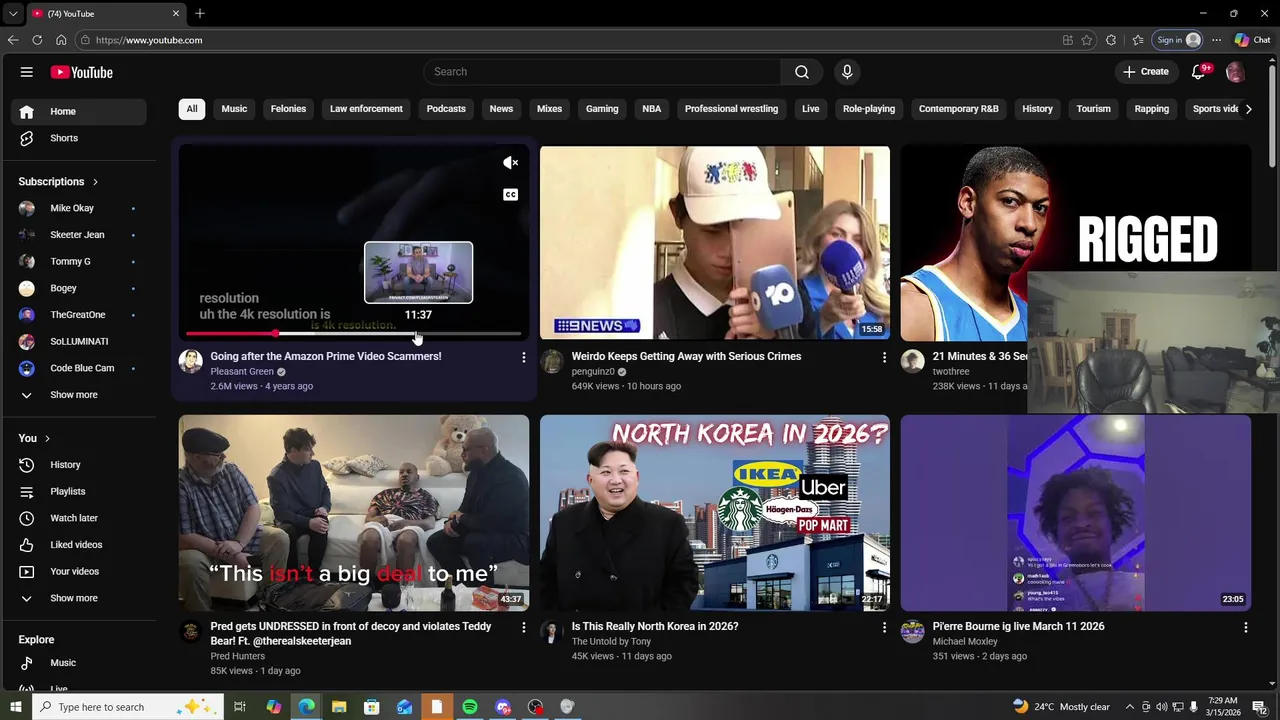Open options for North Korea in 2026 video
This screenshot has height=720, width=1280.
pyautogui.click(x=884, y=627)
